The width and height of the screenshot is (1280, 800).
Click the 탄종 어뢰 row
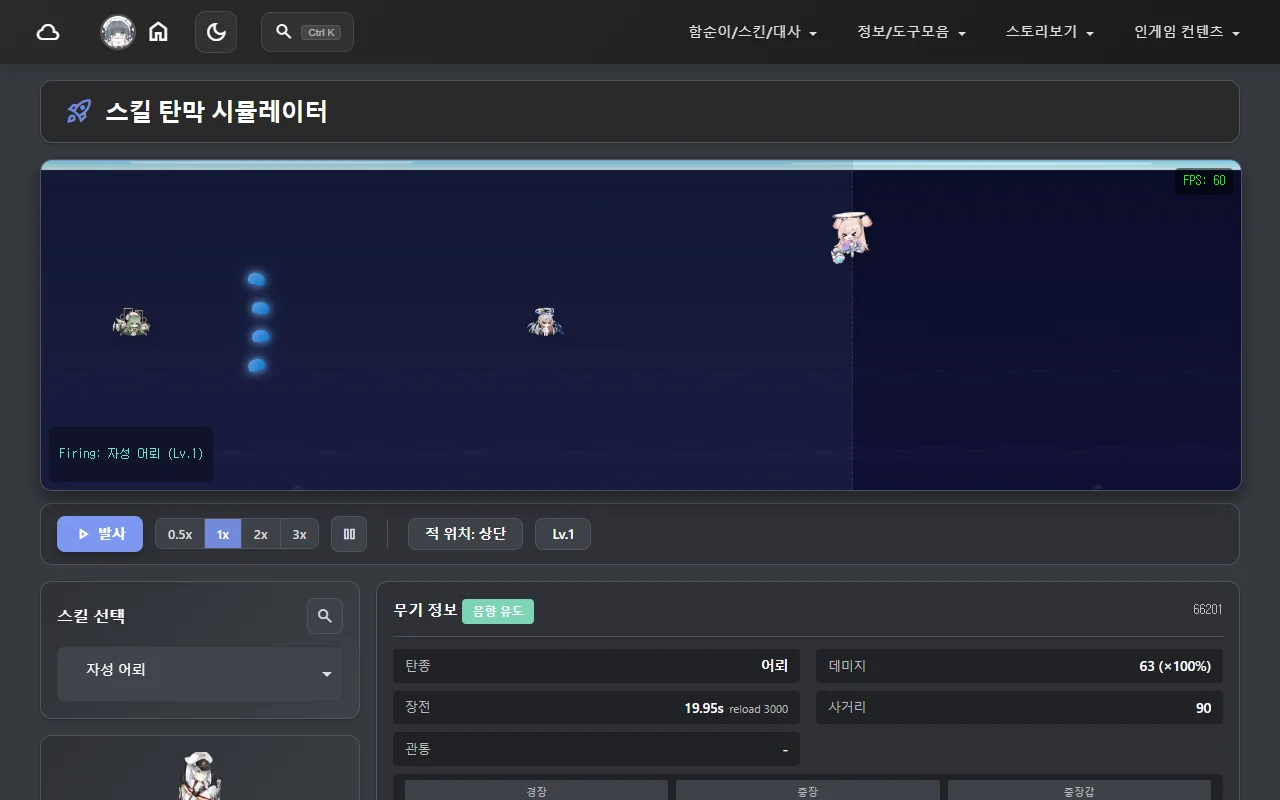596,666
